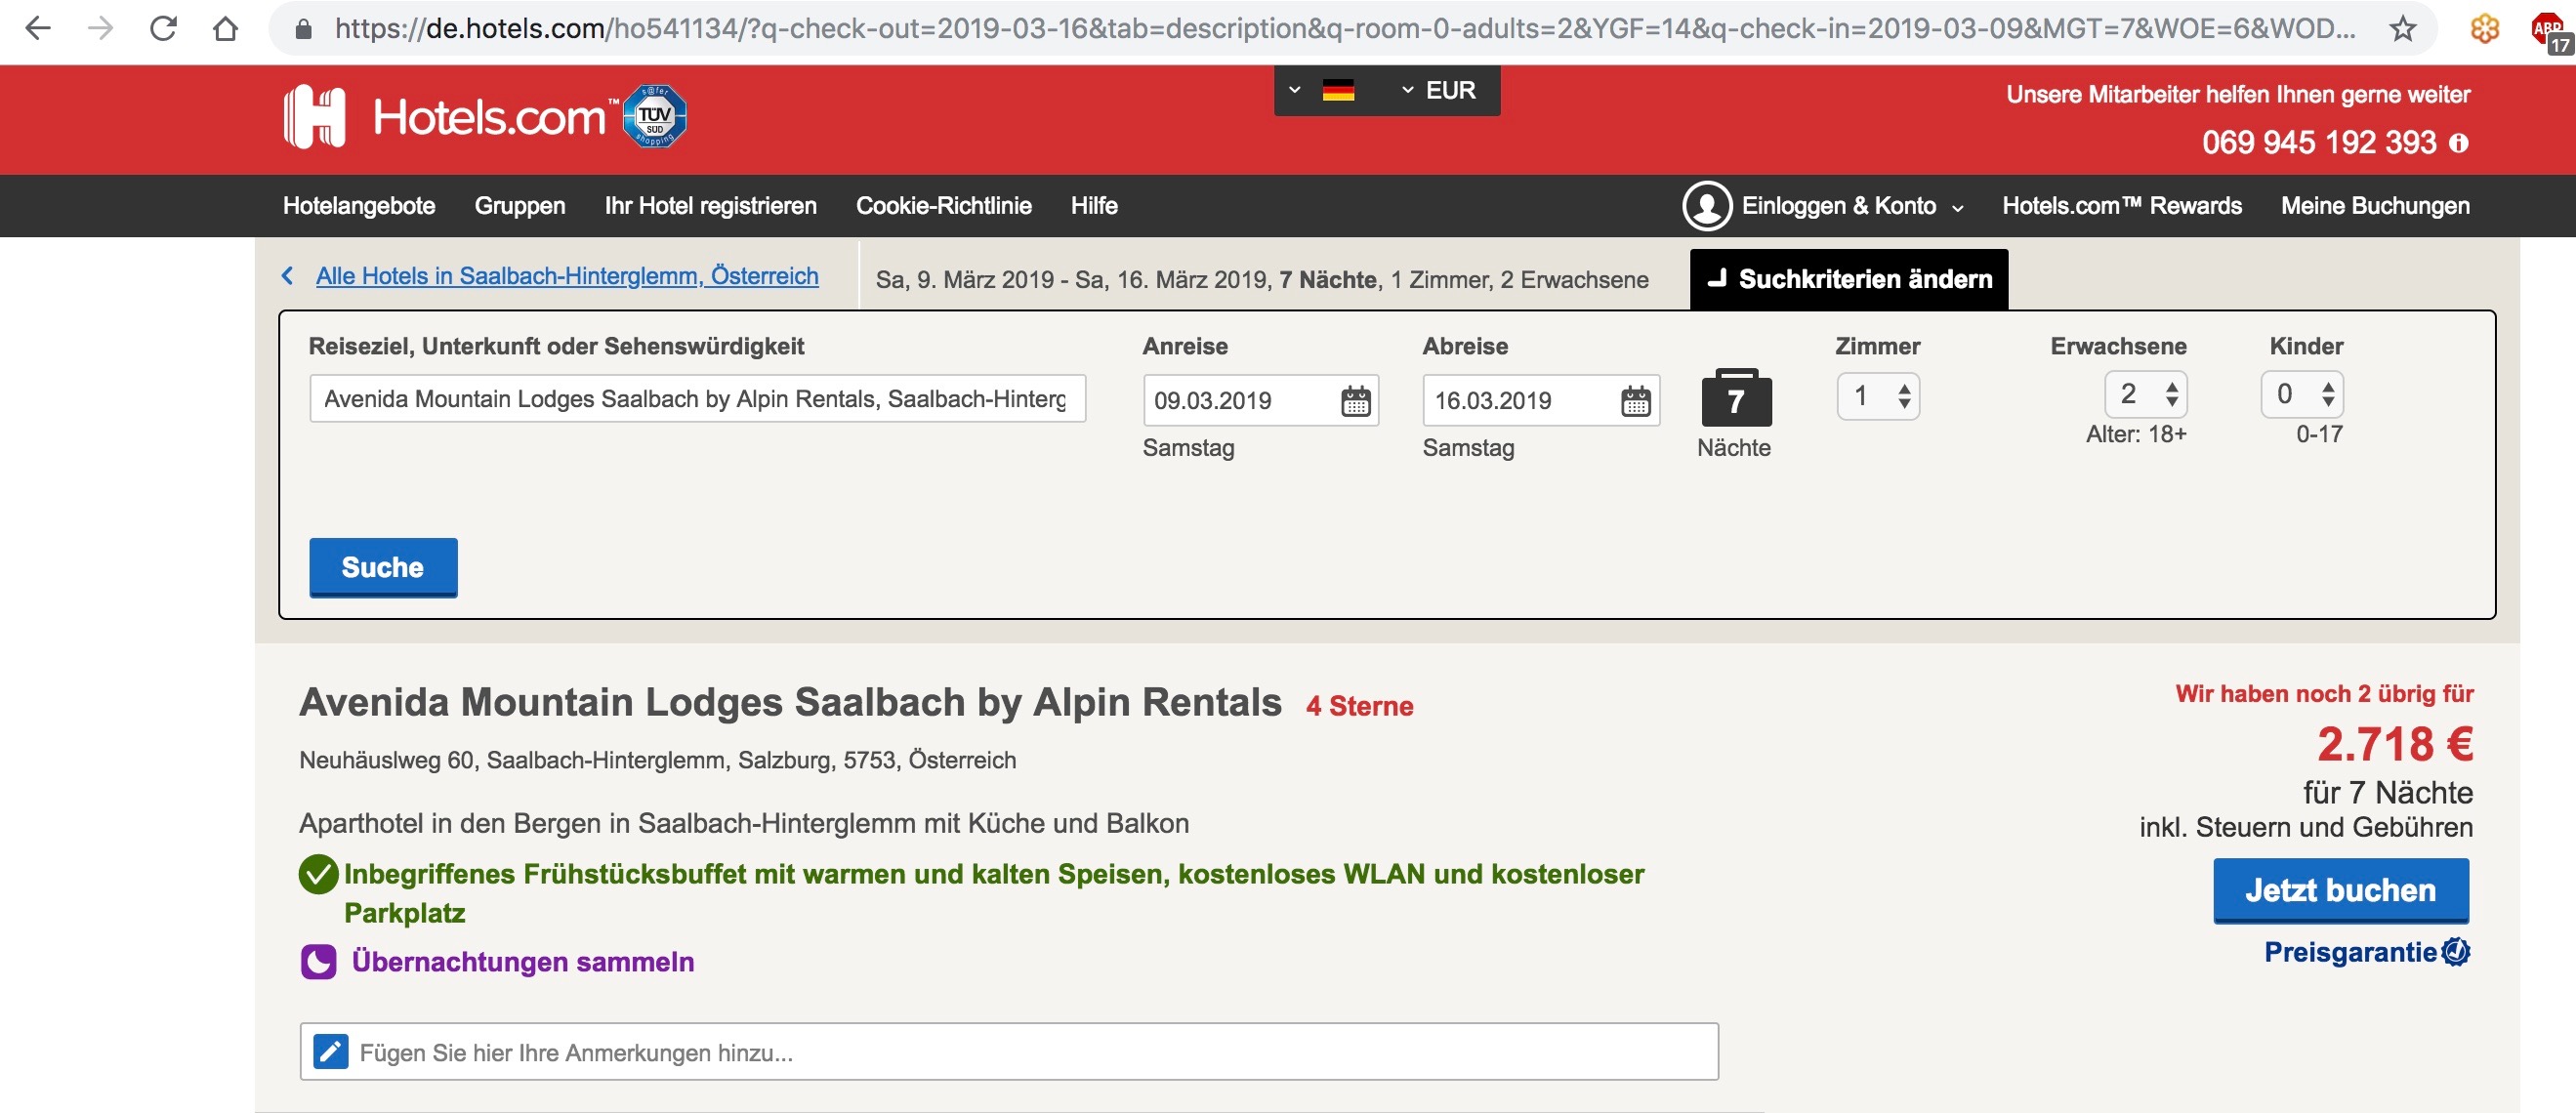Click the 7 Nächte calendar icon
The image size is (2576, 1113).
tap(1736, 398)
